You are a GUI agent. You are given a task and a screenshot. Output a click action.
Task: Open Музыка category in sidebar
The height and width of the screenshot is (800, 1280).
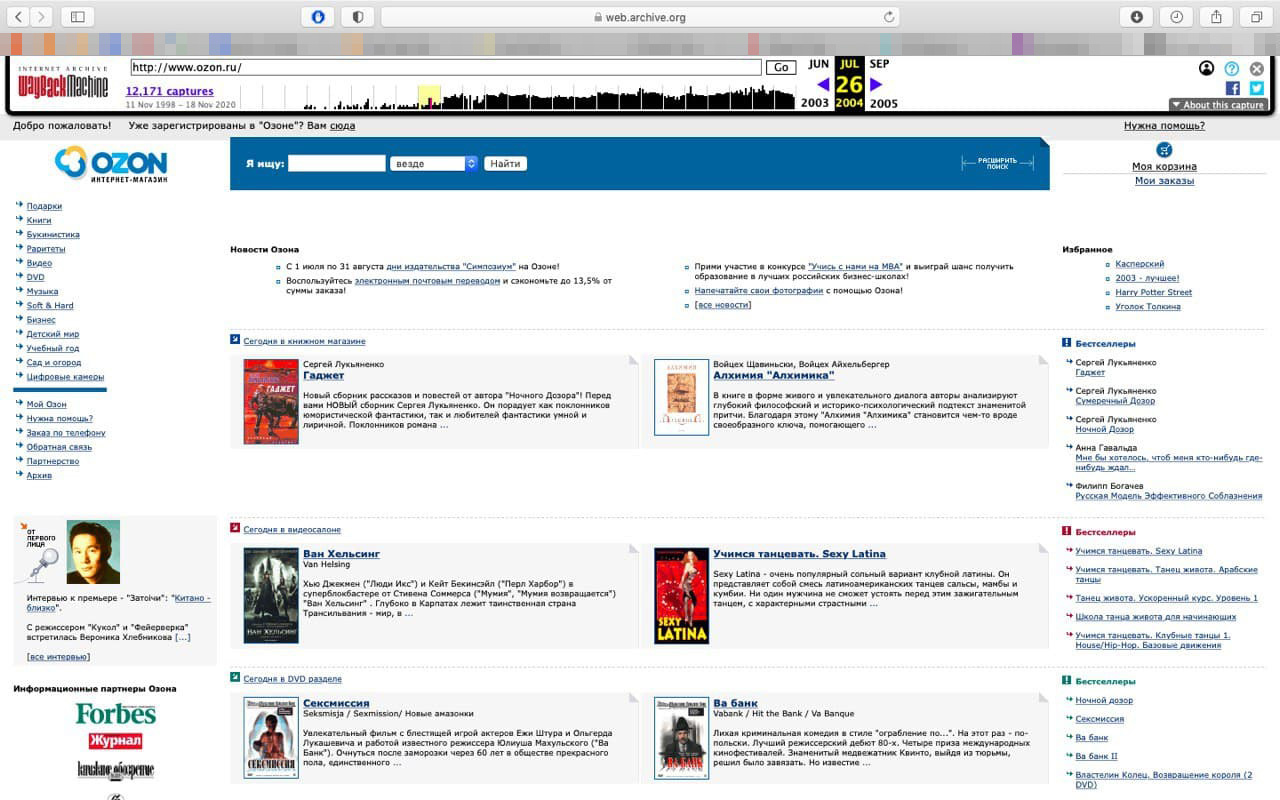[42, 291]
